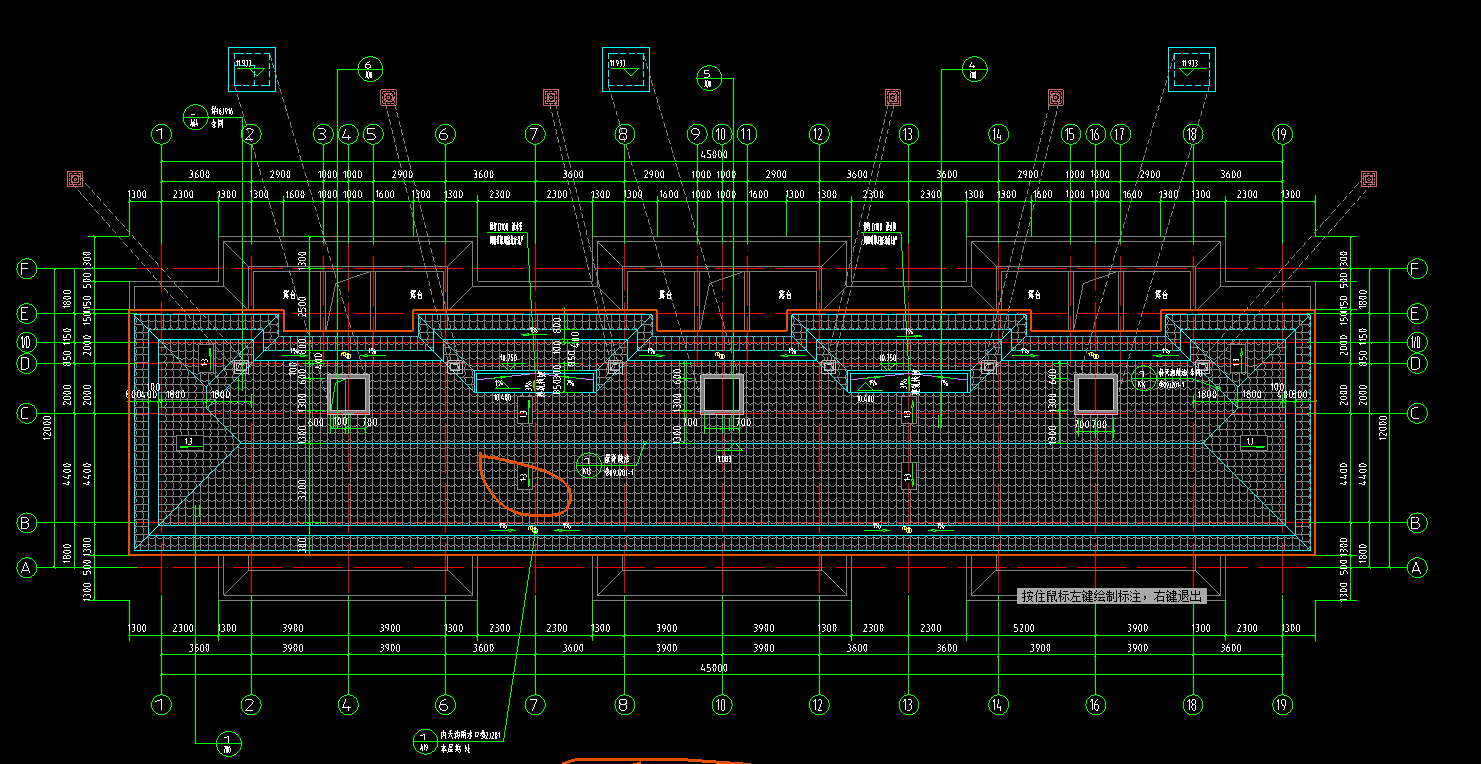Click the red drain symbol at far left margin
This screenshot has width=1481, height=764.
coord(75,179)
